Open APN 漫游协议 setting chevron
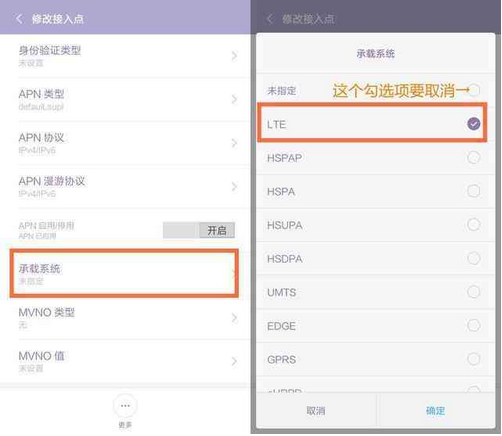 pyautogui.click(x=234, y=187)
